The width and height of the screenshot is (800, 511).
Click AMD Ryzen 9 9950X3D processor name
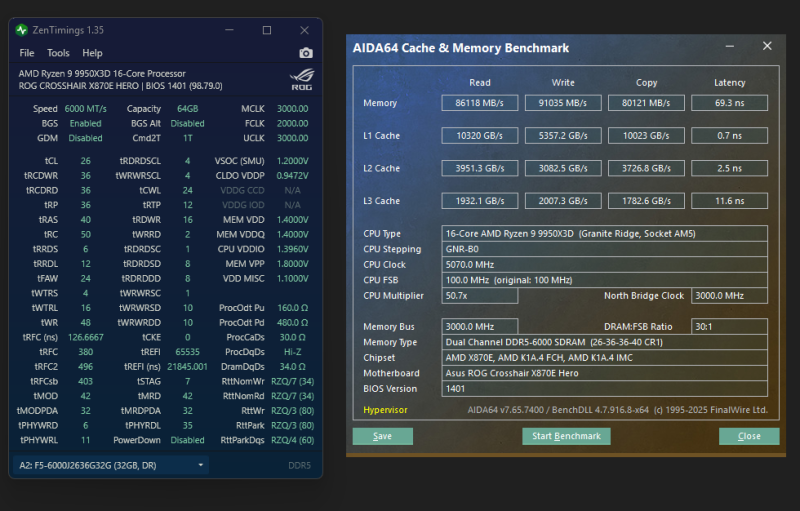[x=102, y=73]
